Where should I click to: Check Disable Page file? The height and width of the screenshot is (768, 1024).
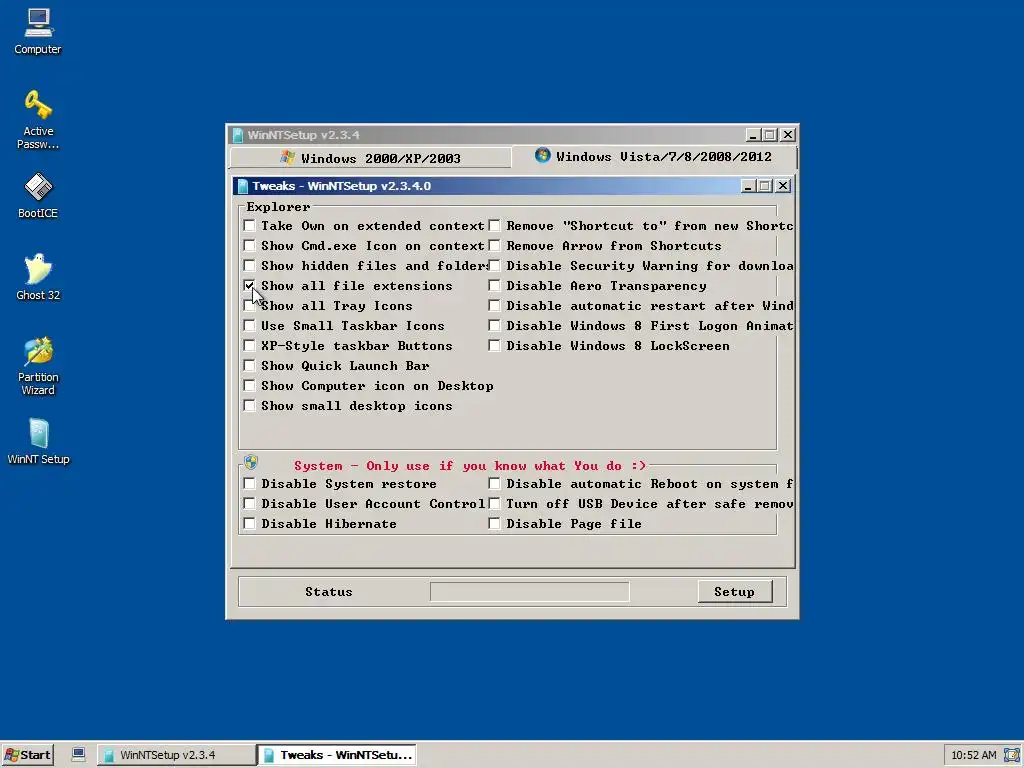coord(494,524)
